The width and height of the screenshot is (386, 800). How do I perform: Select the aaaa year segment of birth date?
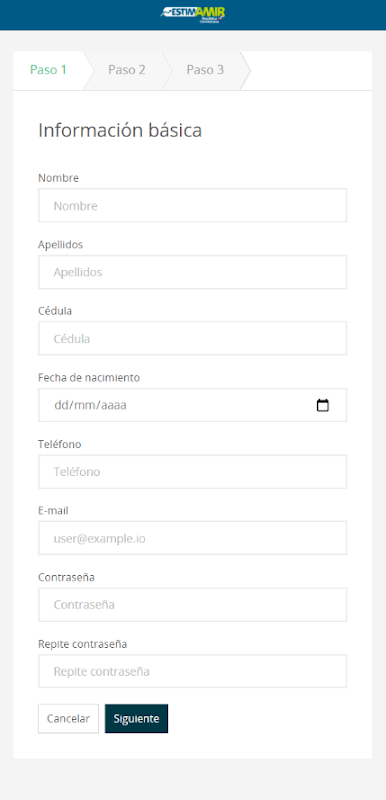pyautogui.click(x=114, y=406)
